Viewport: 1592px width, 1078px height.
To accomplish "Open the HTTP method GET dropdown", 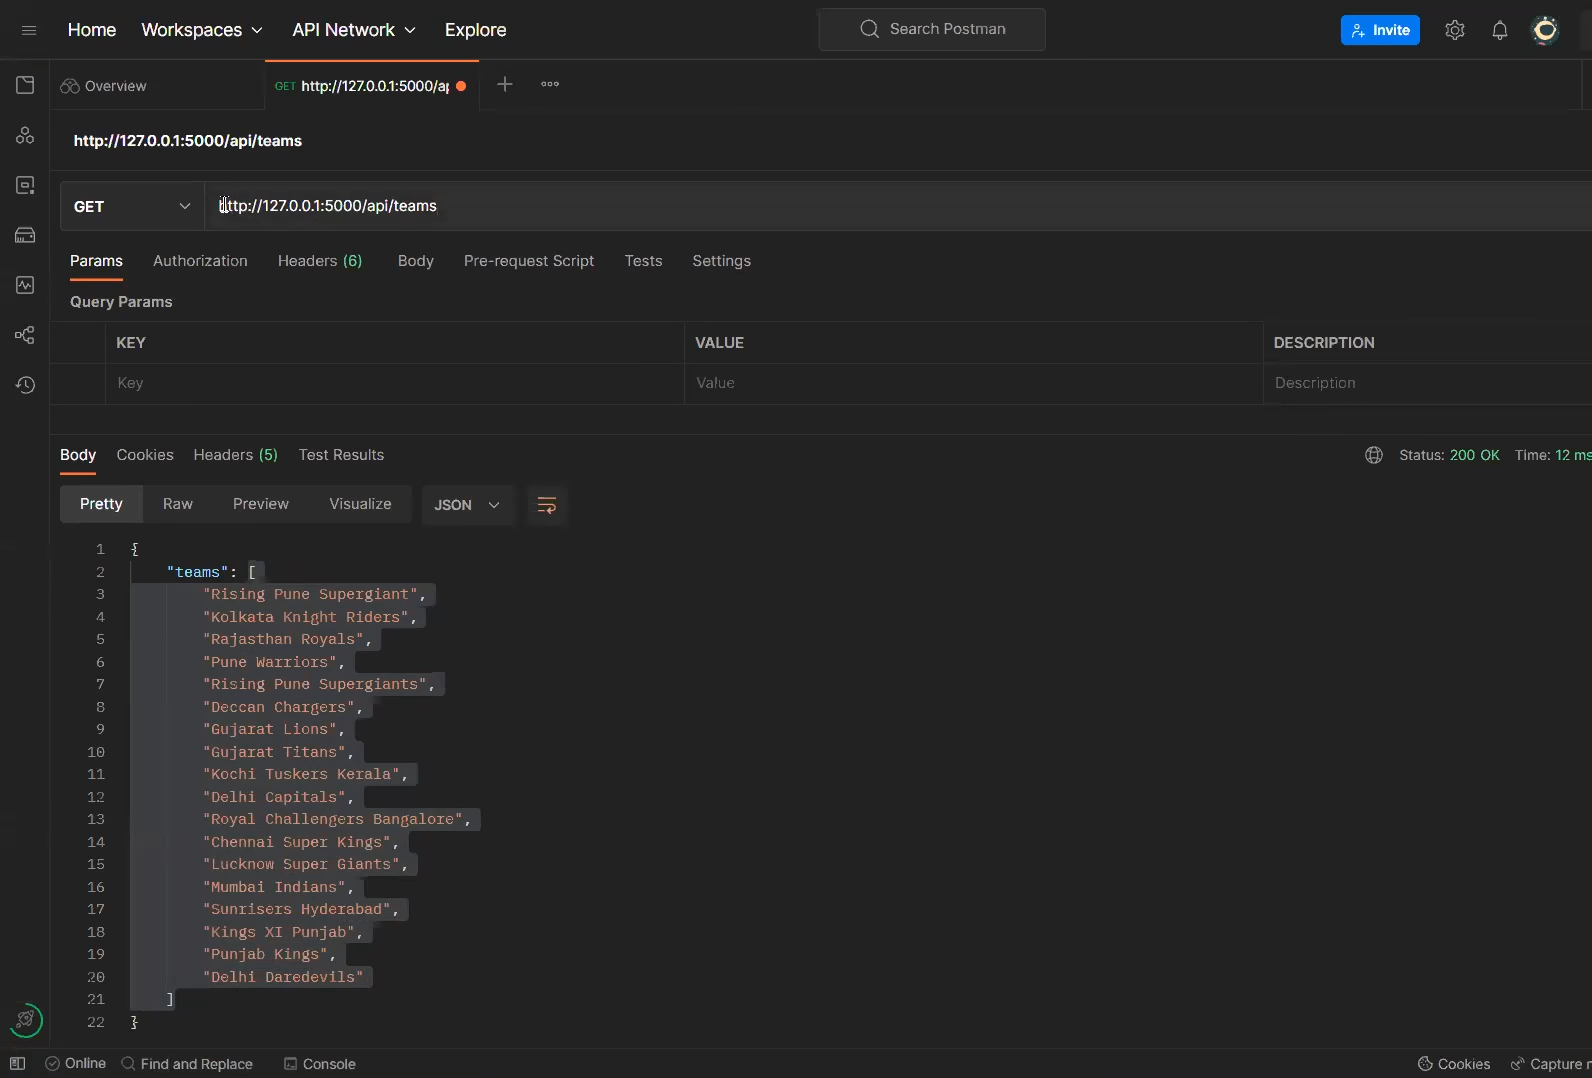I will pos(132,206).
